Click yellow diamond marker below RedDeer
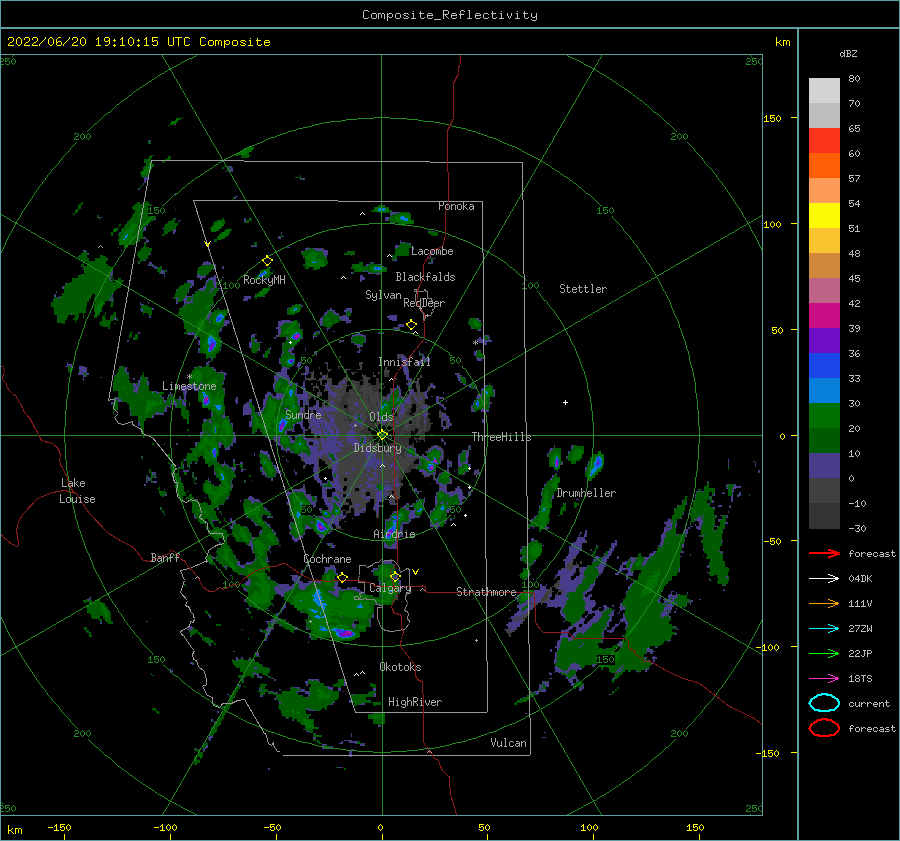This screenshot has width=900, height=841. click(x=412, y=325)
